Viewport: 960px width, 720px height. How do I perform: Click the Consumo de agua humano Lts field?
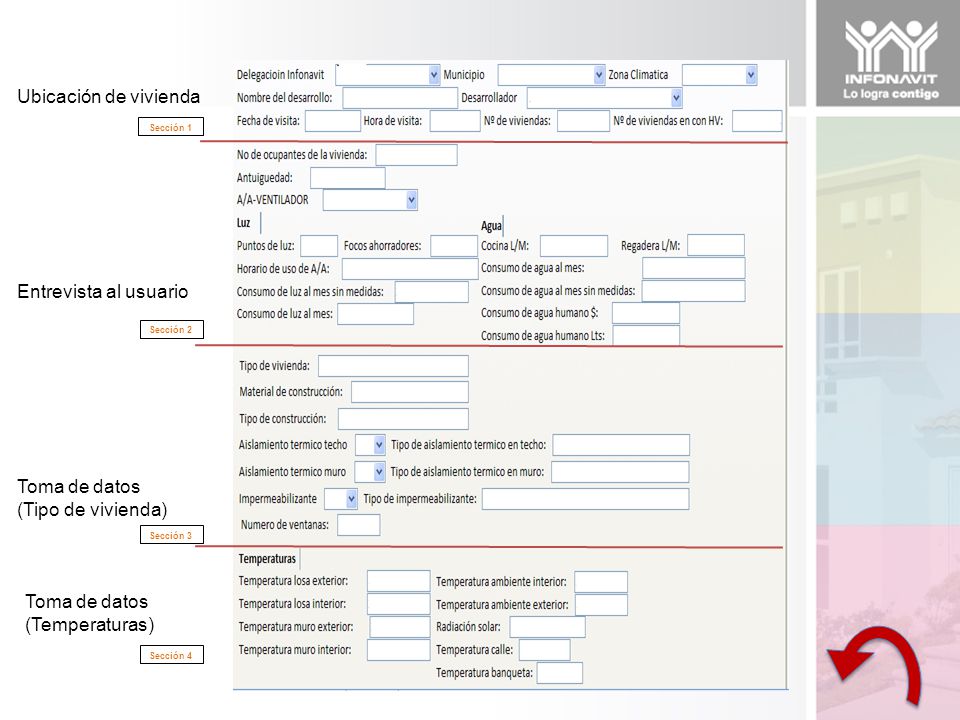click(646, 336)
